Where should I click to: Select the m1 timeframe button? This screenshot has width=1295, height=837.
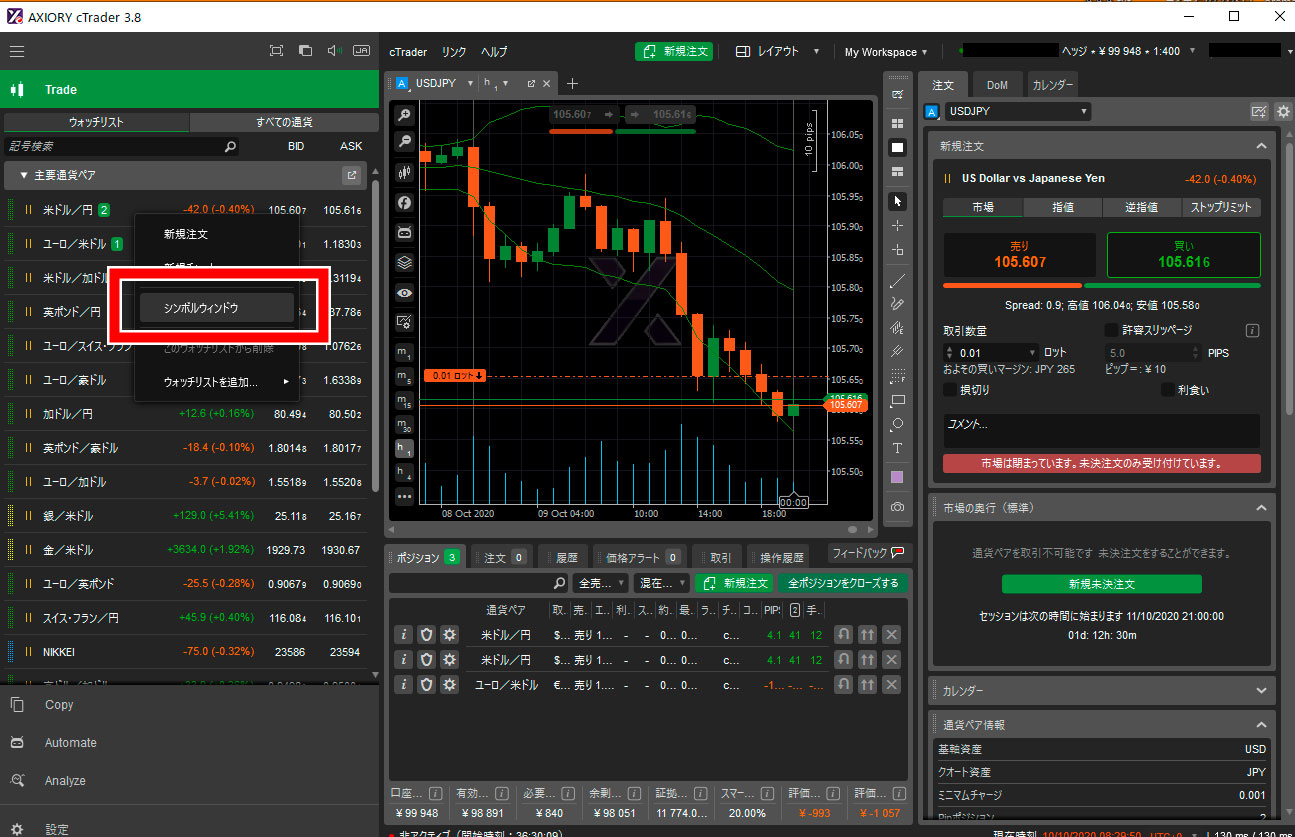click(404, 353)
